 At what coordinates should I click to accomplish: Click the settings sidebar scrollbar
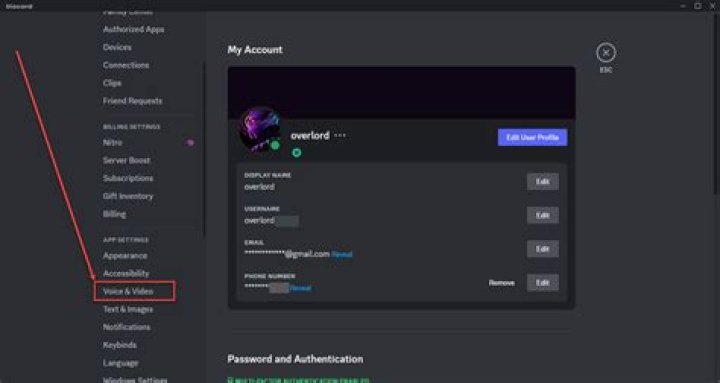click(x=204, y=149)
